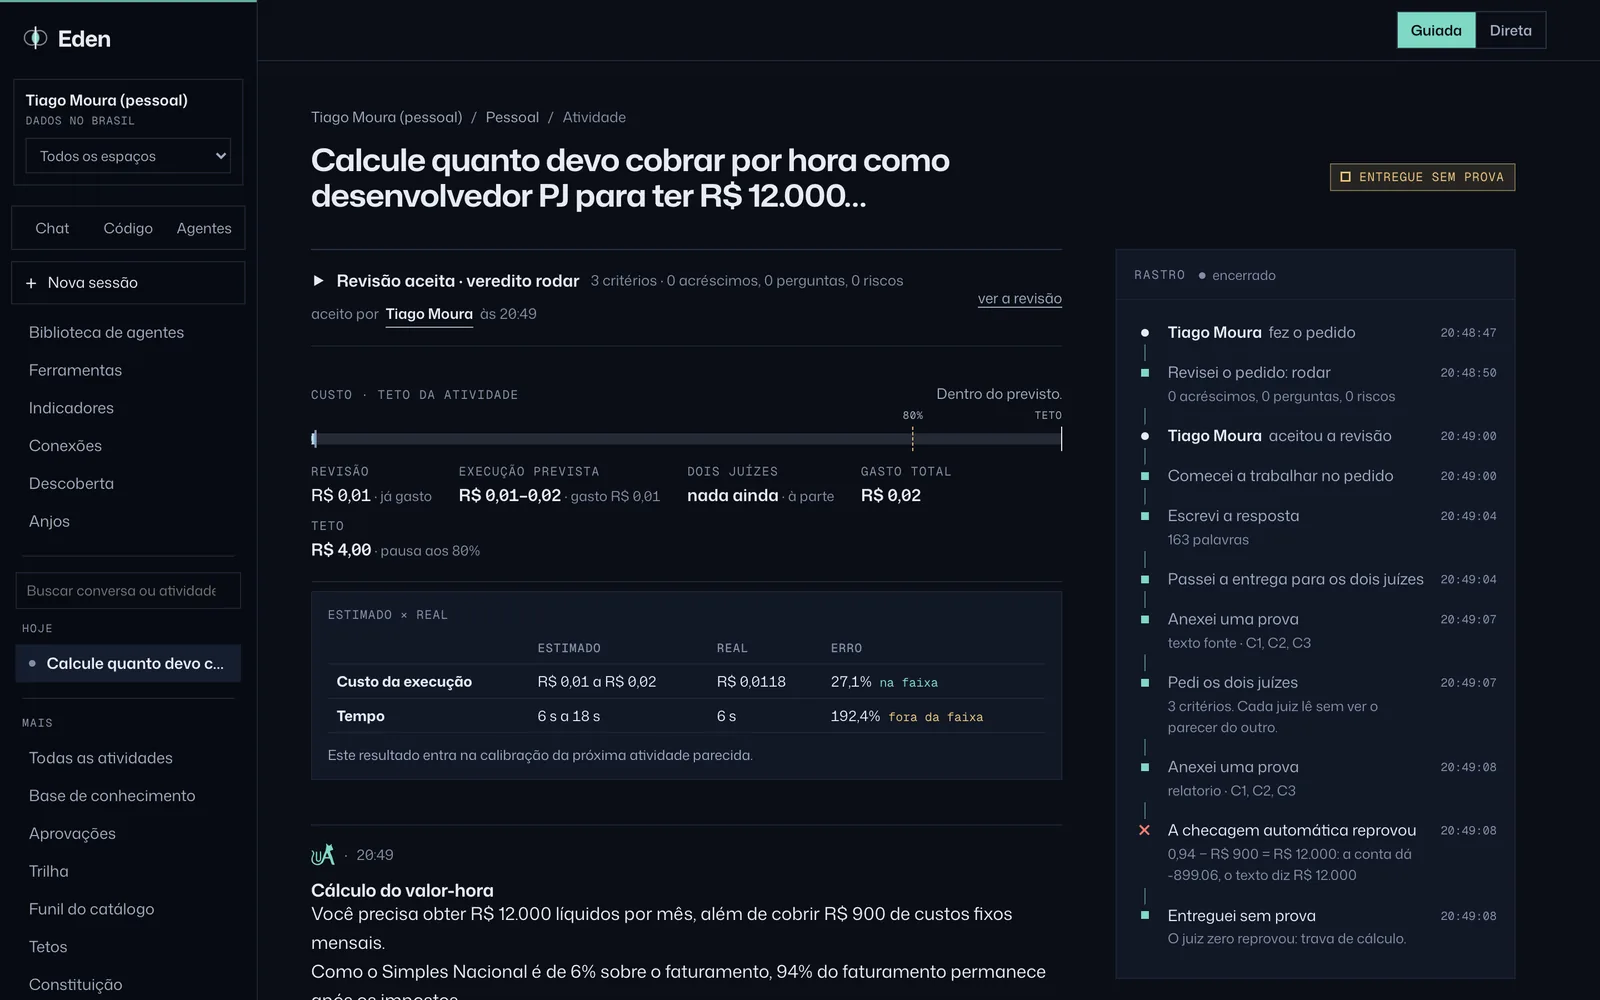Screen dimensions: 1600x1000
Task: Open the Código tab
Action: (x=128, y=228)
